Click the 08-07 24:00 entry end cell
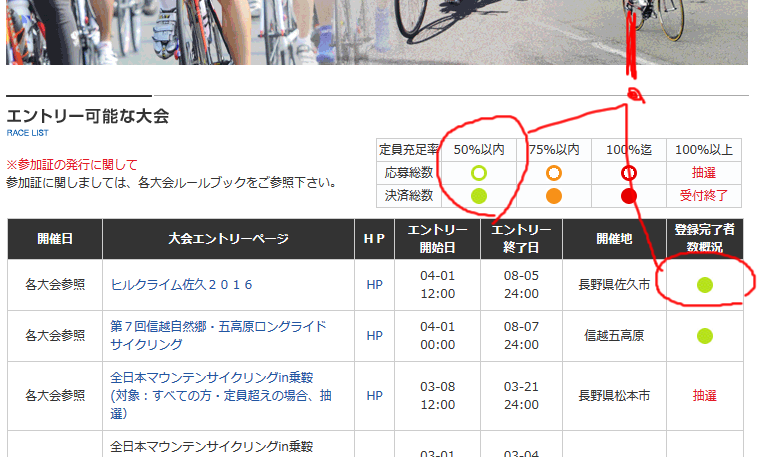Viewport: 762px width, 457px height. click(521, 336)
